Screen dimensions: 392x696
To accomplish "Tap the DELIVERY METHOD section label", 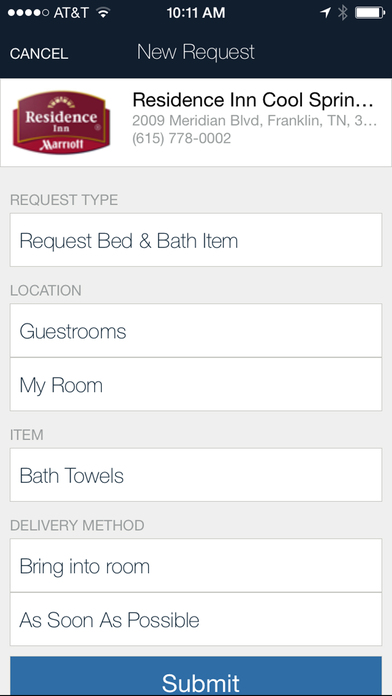I will point(77,526).
